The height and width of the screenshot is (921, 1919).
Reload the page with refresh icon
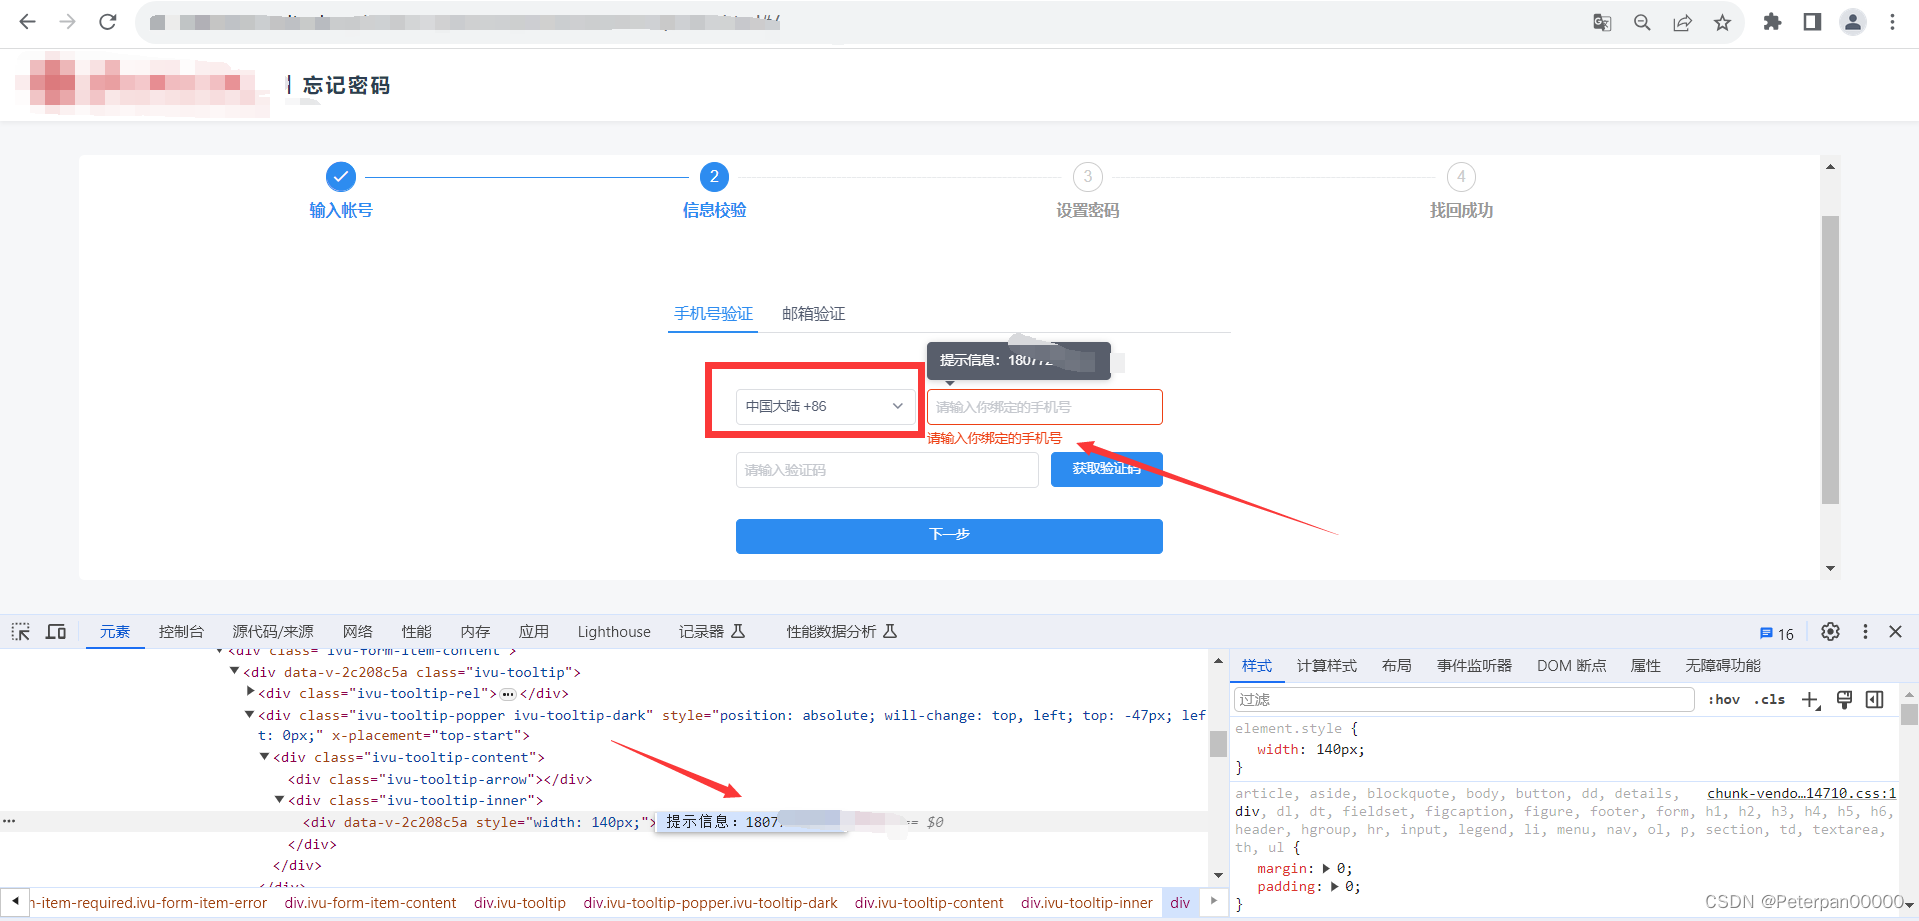(108, 22)
